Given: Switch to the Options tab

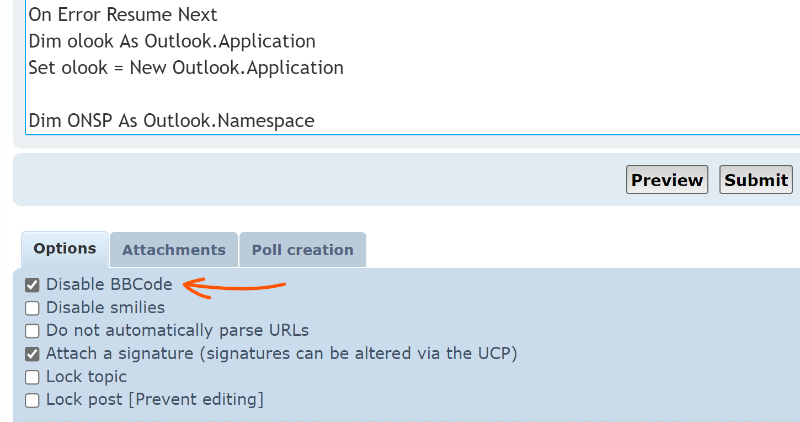Looking at the screenshot, I should [x=65, y=249].
